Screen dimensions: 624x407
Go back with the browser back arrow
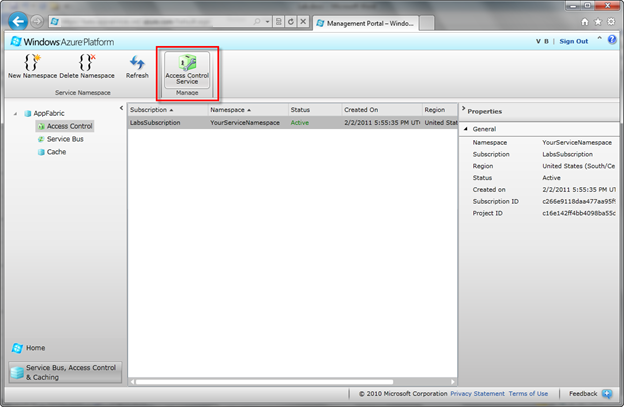[18, 21]
